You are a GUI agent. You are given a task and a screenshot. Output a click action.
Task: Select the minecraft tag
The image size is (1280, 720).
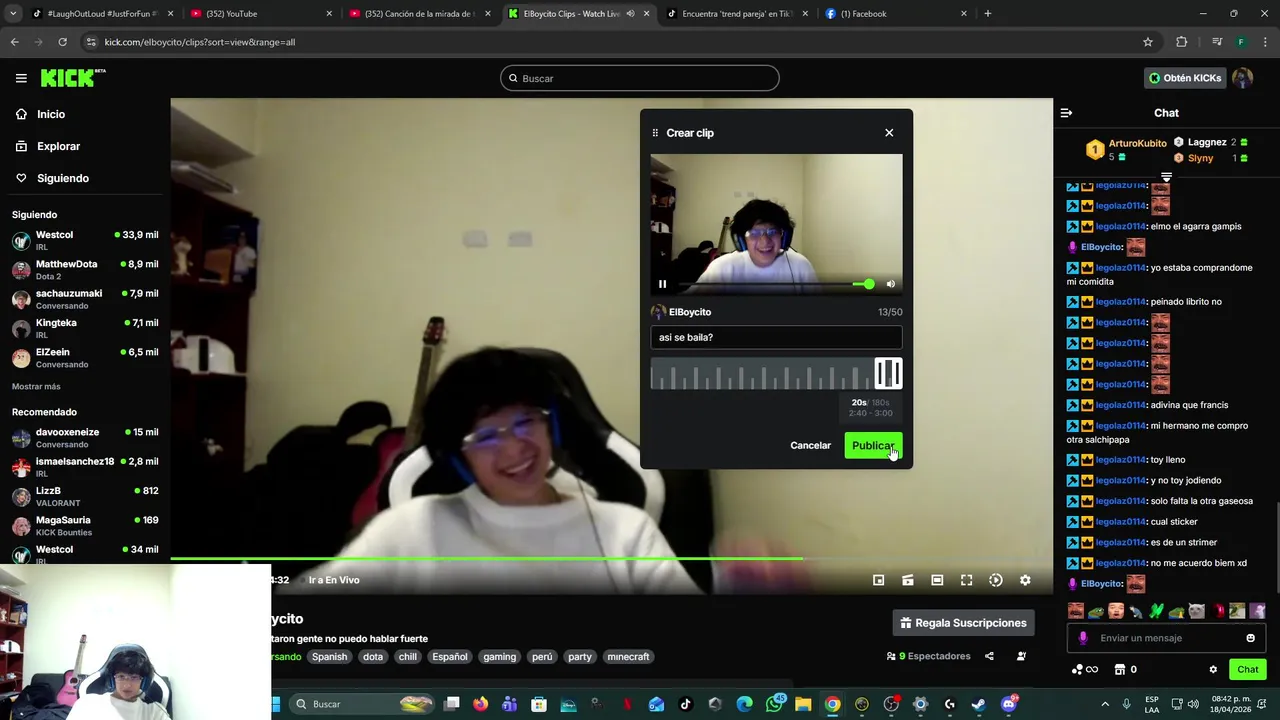click(628, 657)
